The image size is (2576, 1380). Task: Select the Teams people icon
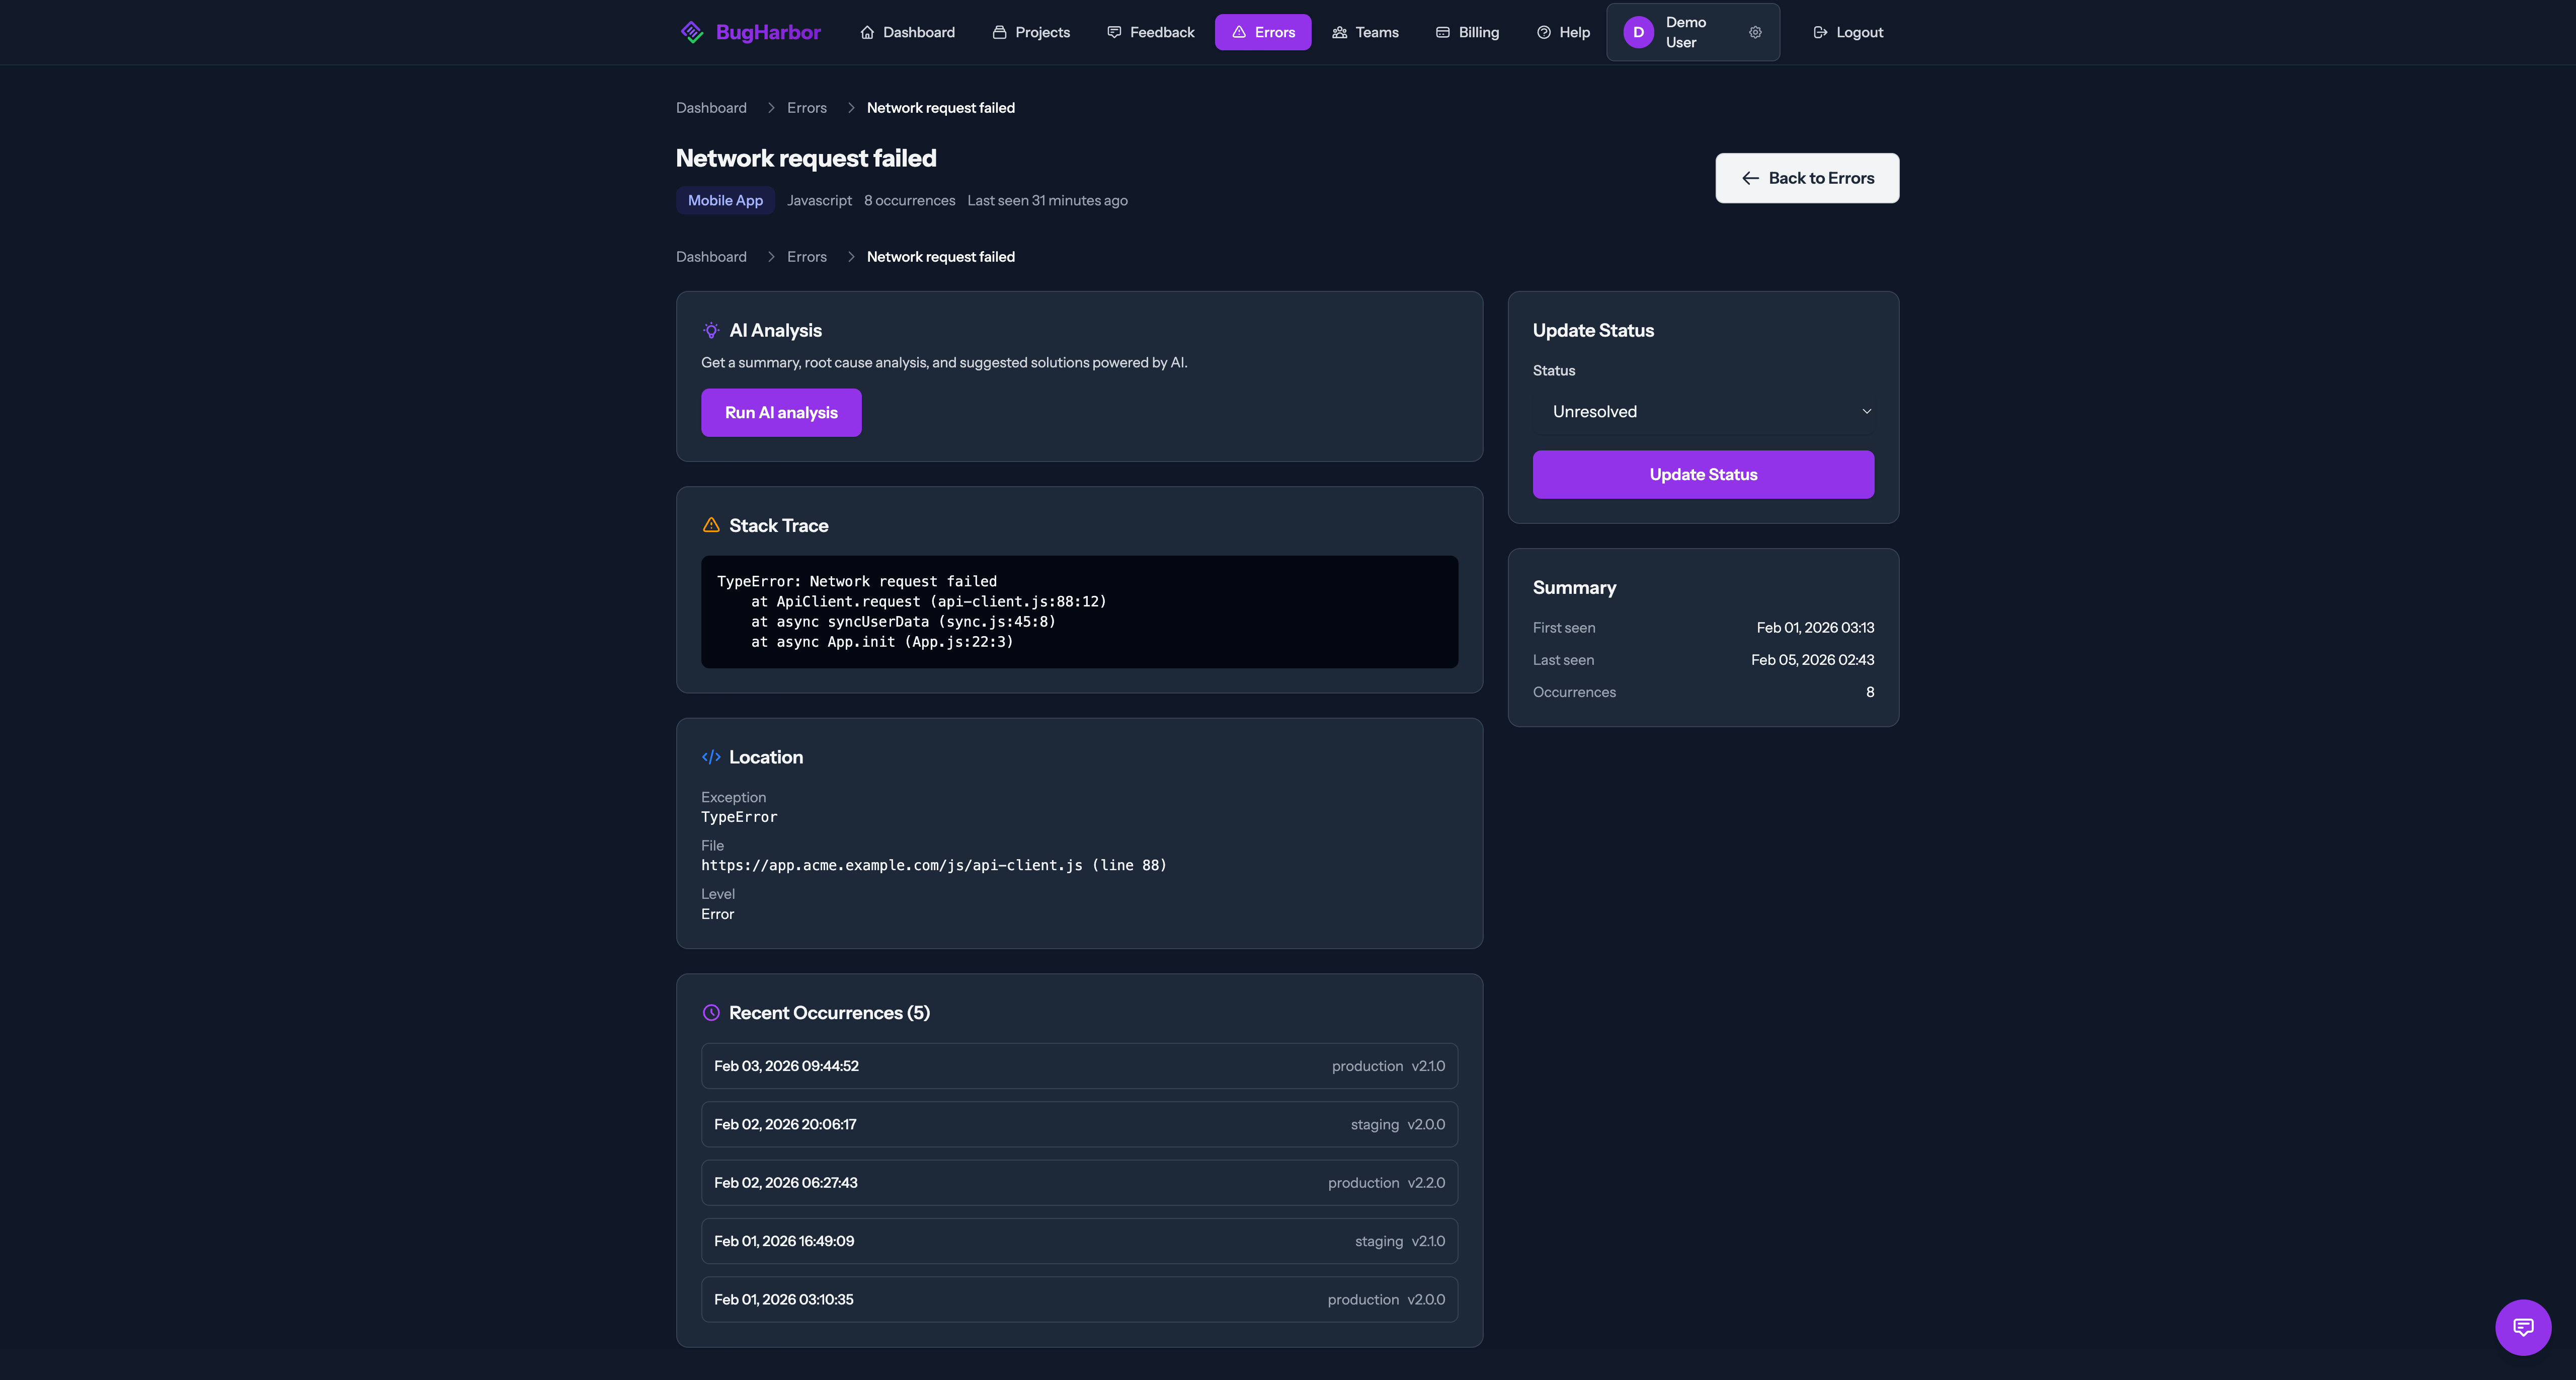coord(1340,31)
